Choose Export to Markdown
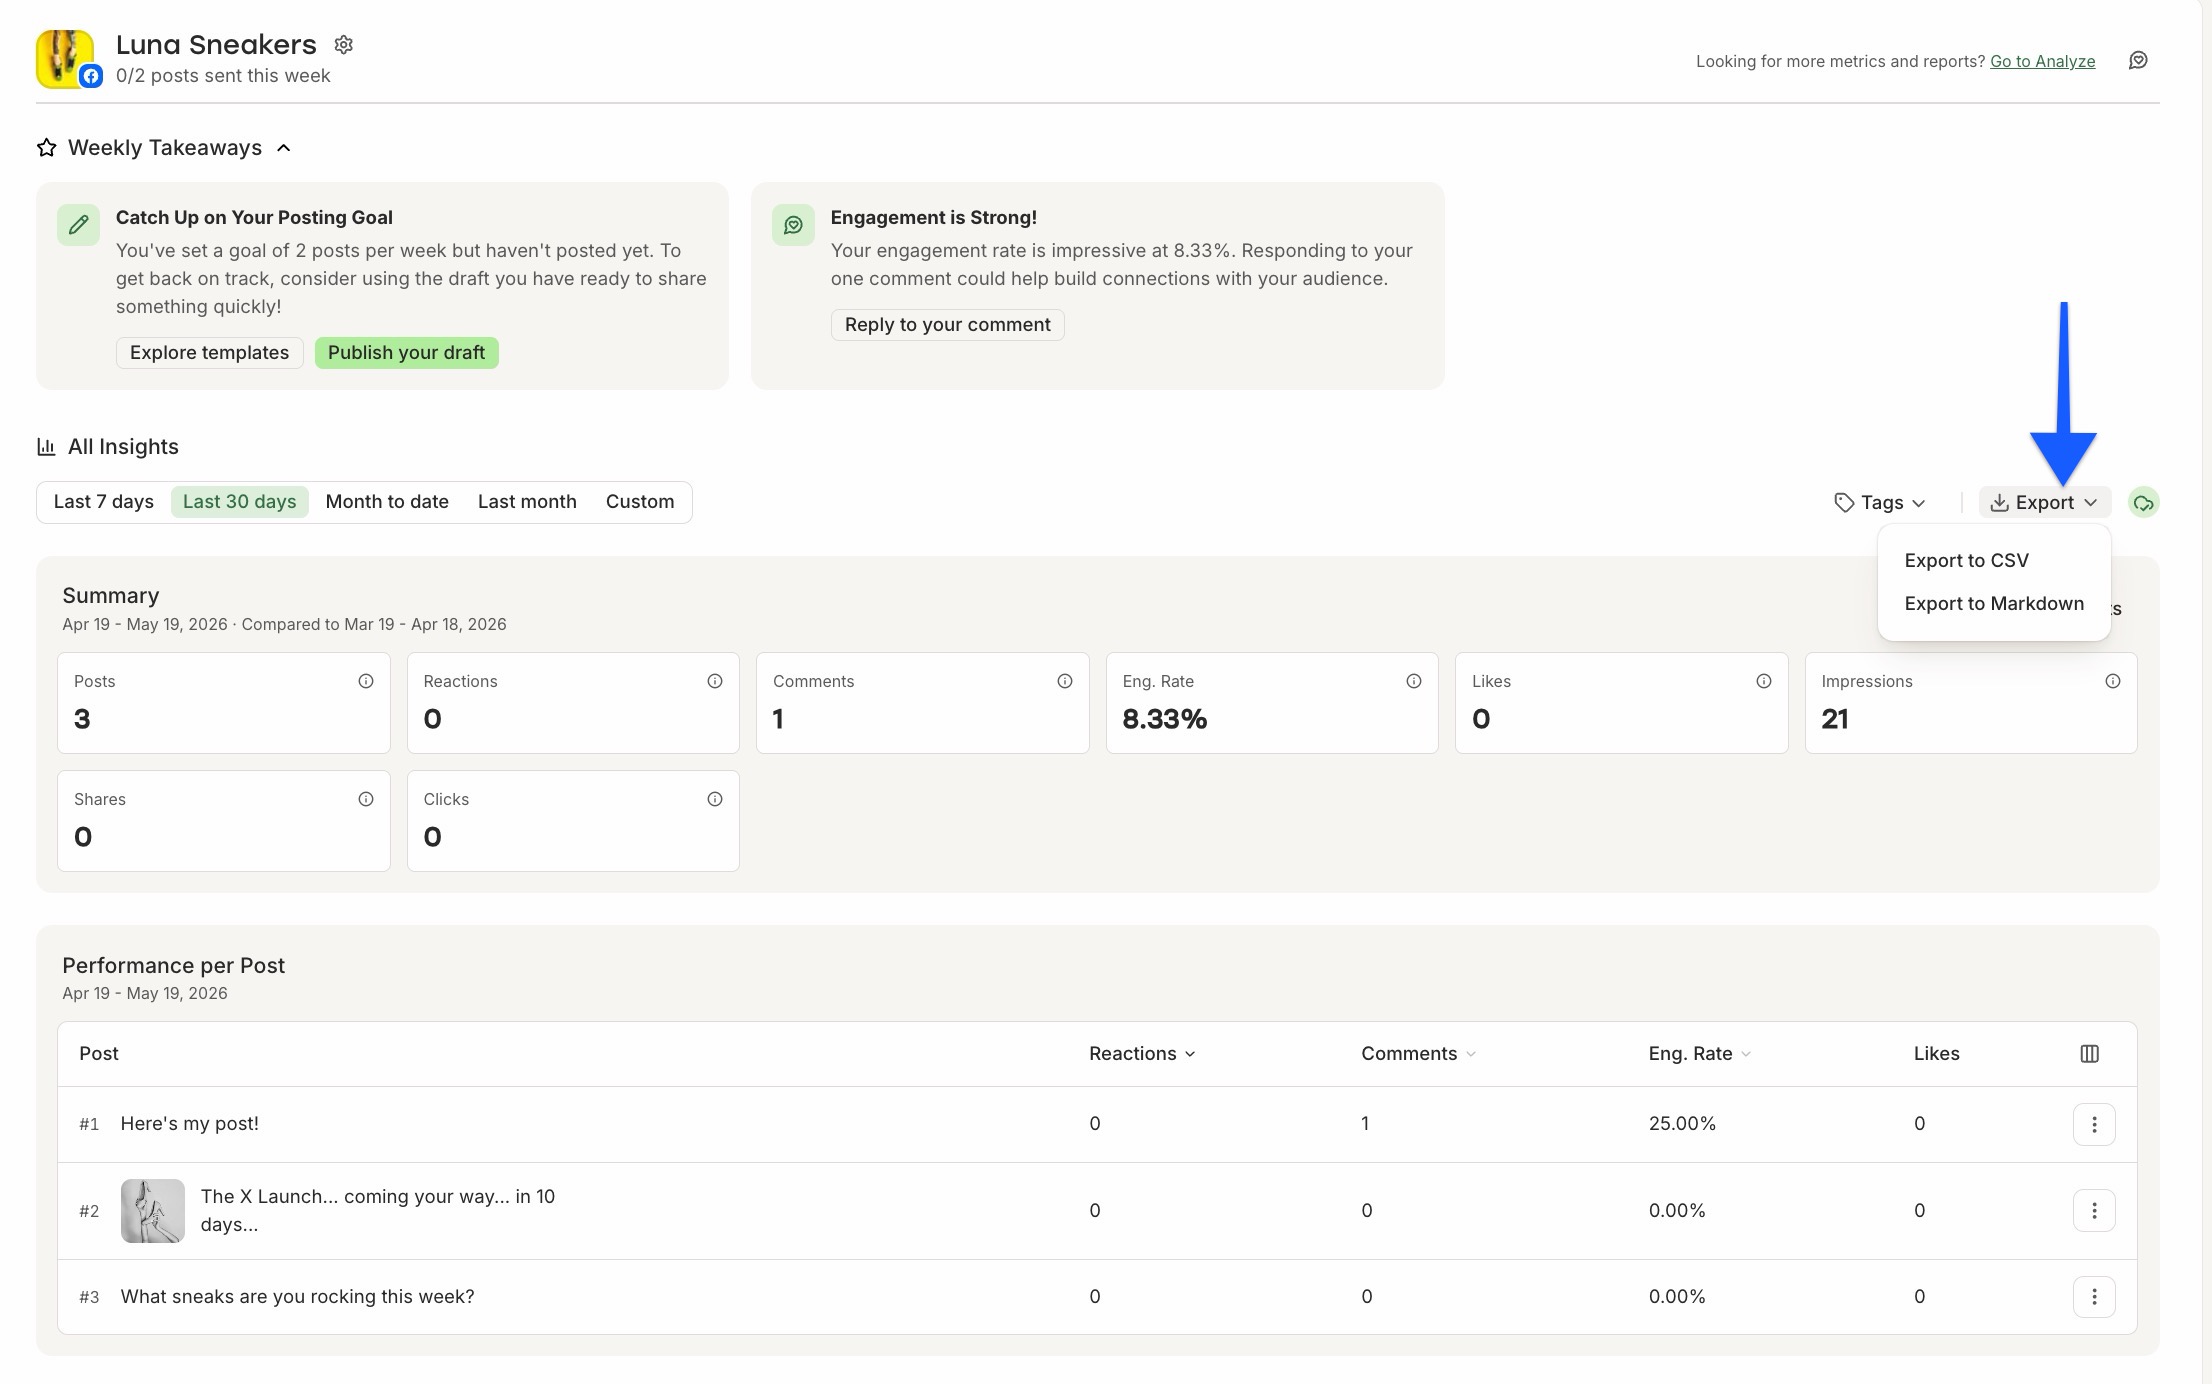Image resolution: width=2212 pixels, height=1384 pixels. pyautogui.click(x=1994, y=604)
